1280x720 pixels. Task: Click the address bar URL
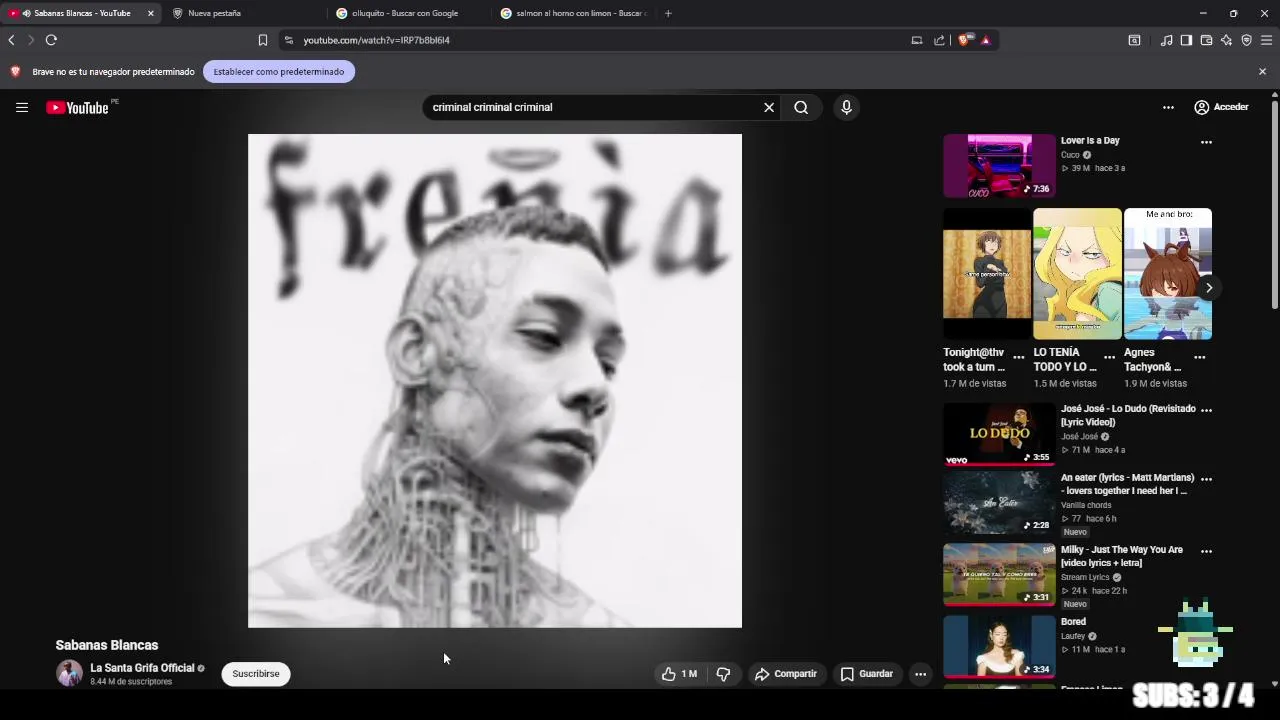point(376,40)
